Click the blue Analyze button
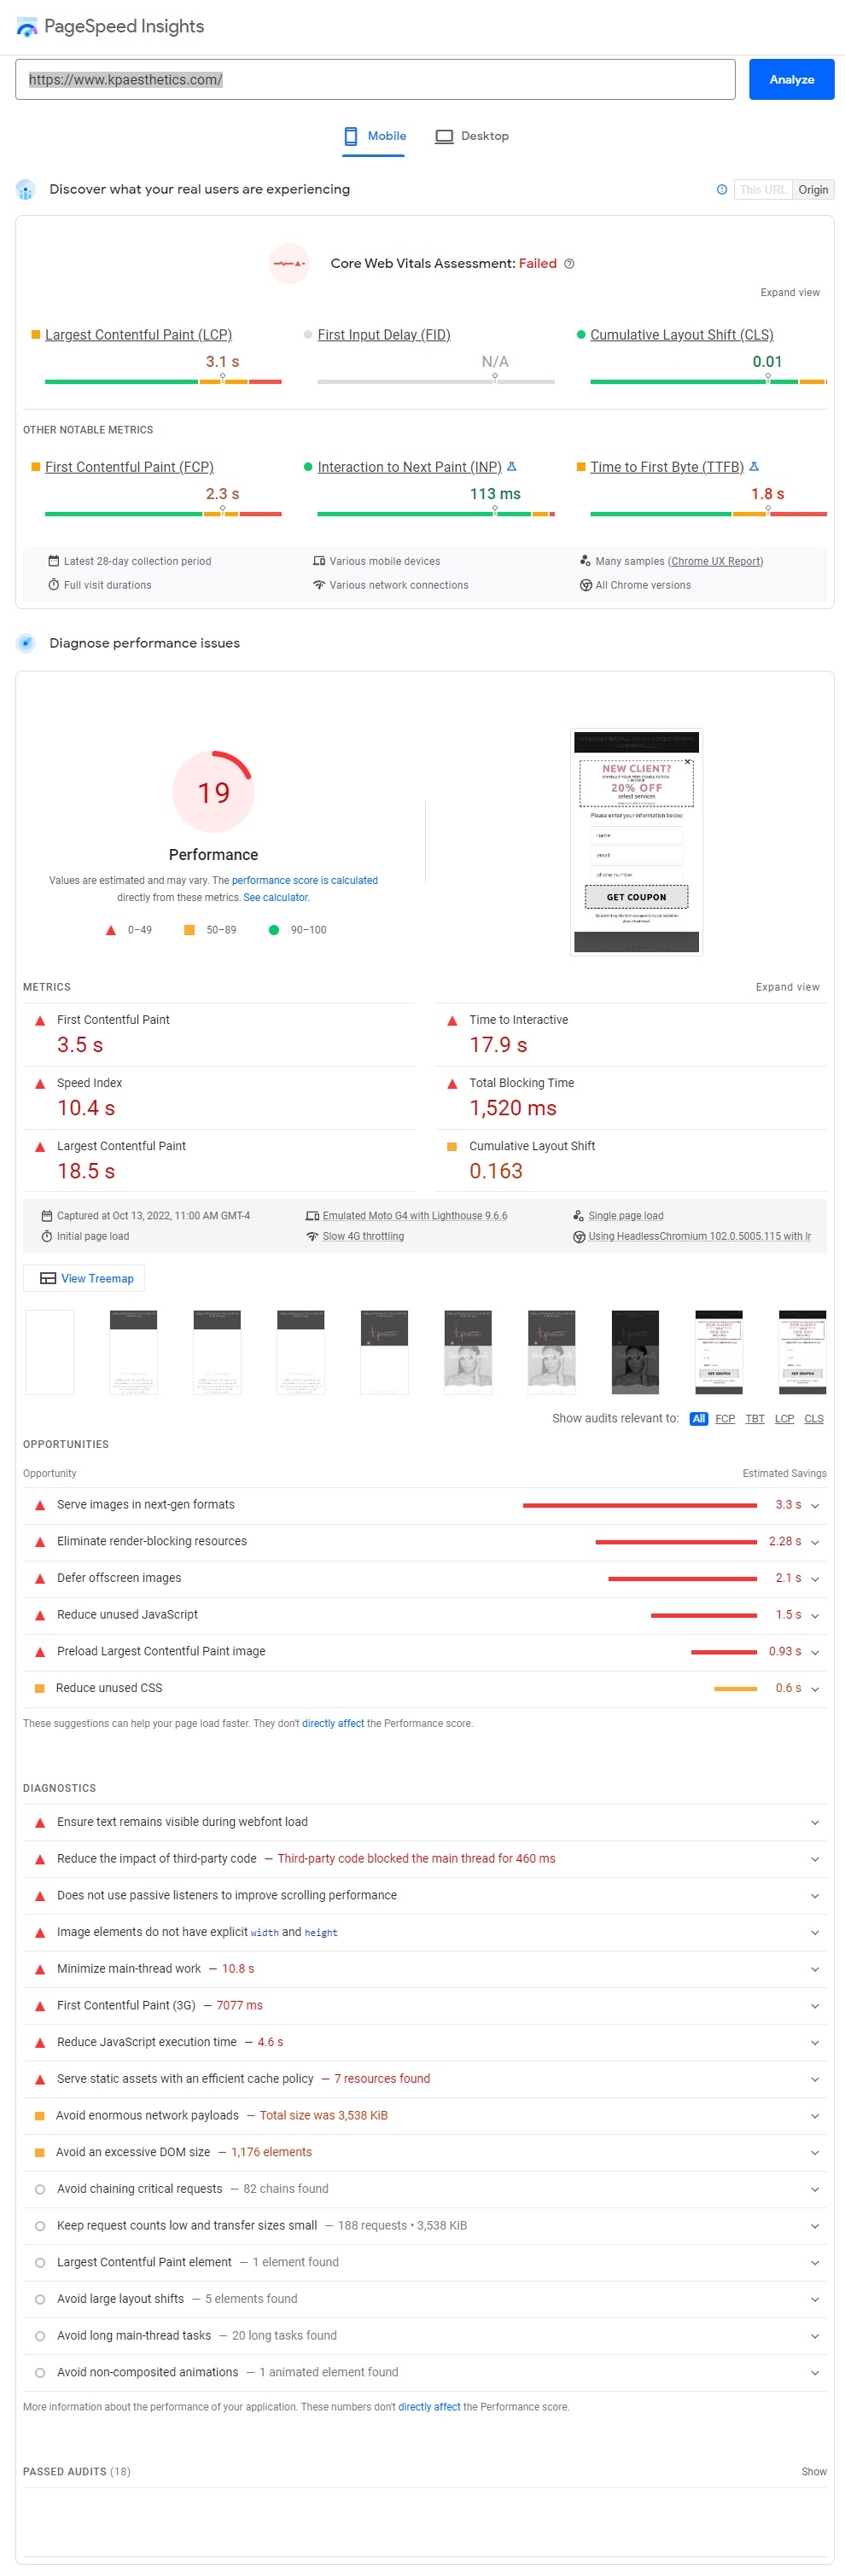845x2576 pixels. 791,80
